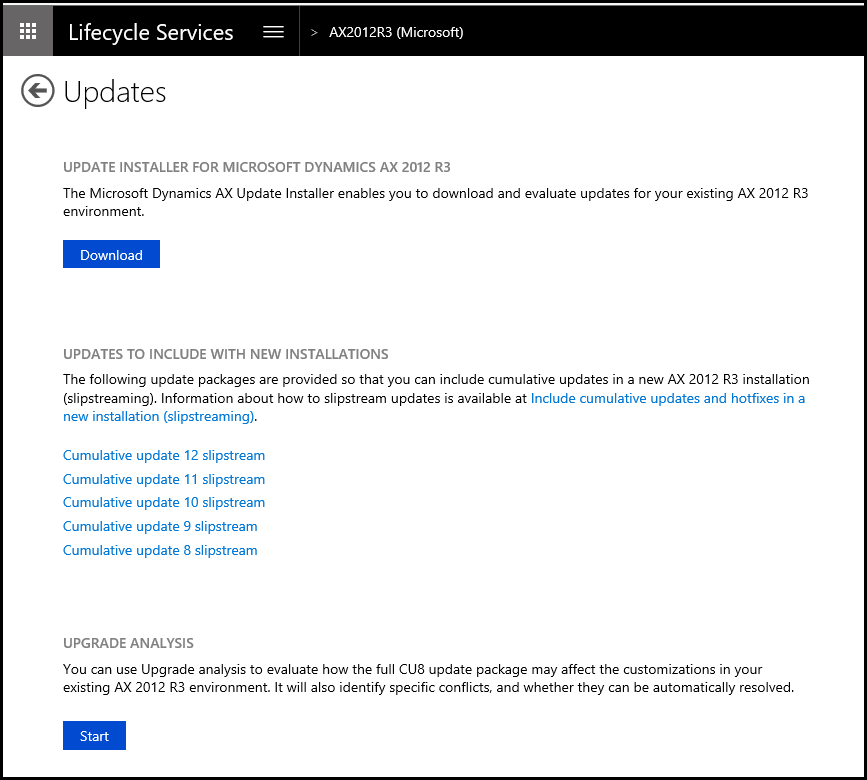This screenshot has height=780, width=867.
Task: Click the Updates to Include section heading
Action: point(226,354)
